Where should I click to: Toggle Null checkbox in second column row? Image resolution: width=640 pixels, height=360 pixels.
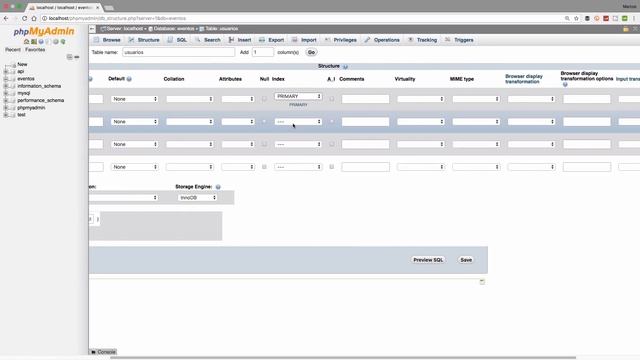click(x=264, y=122)
